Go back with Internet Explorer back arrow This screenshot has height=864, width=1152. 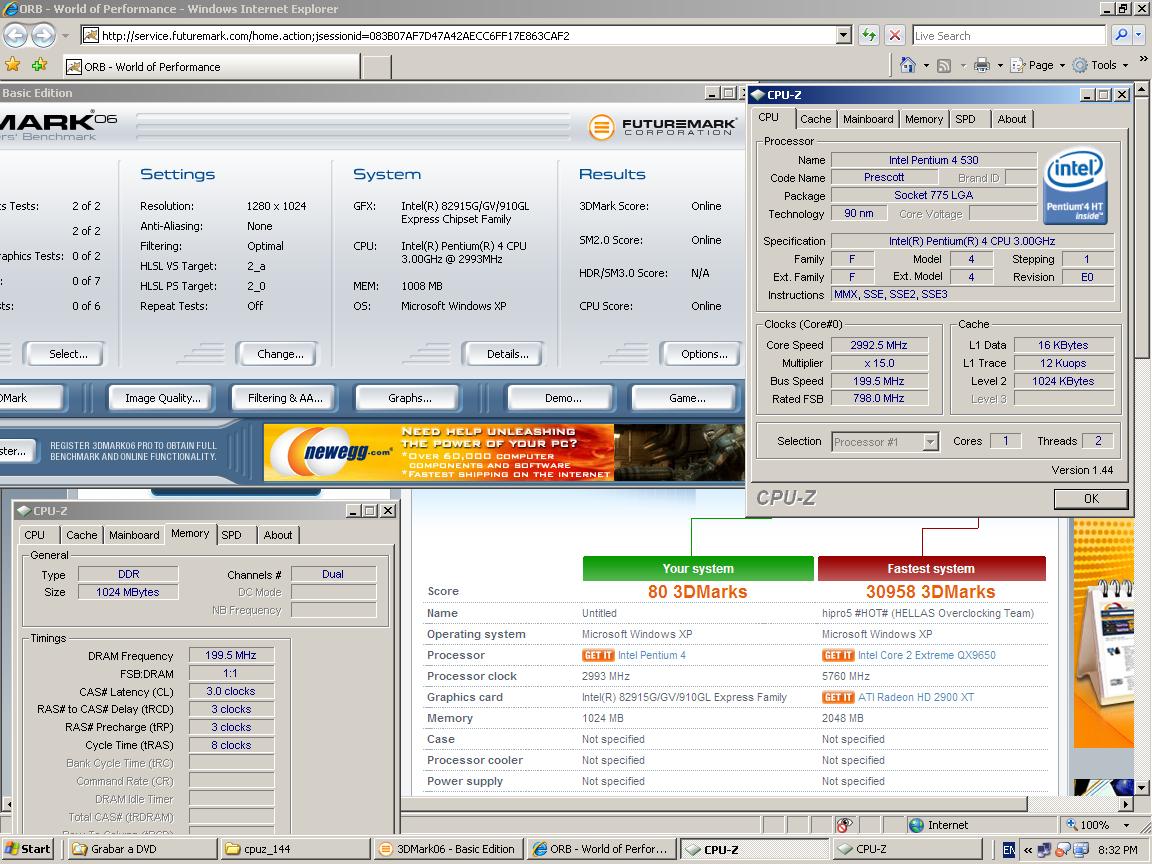(15, 35)
